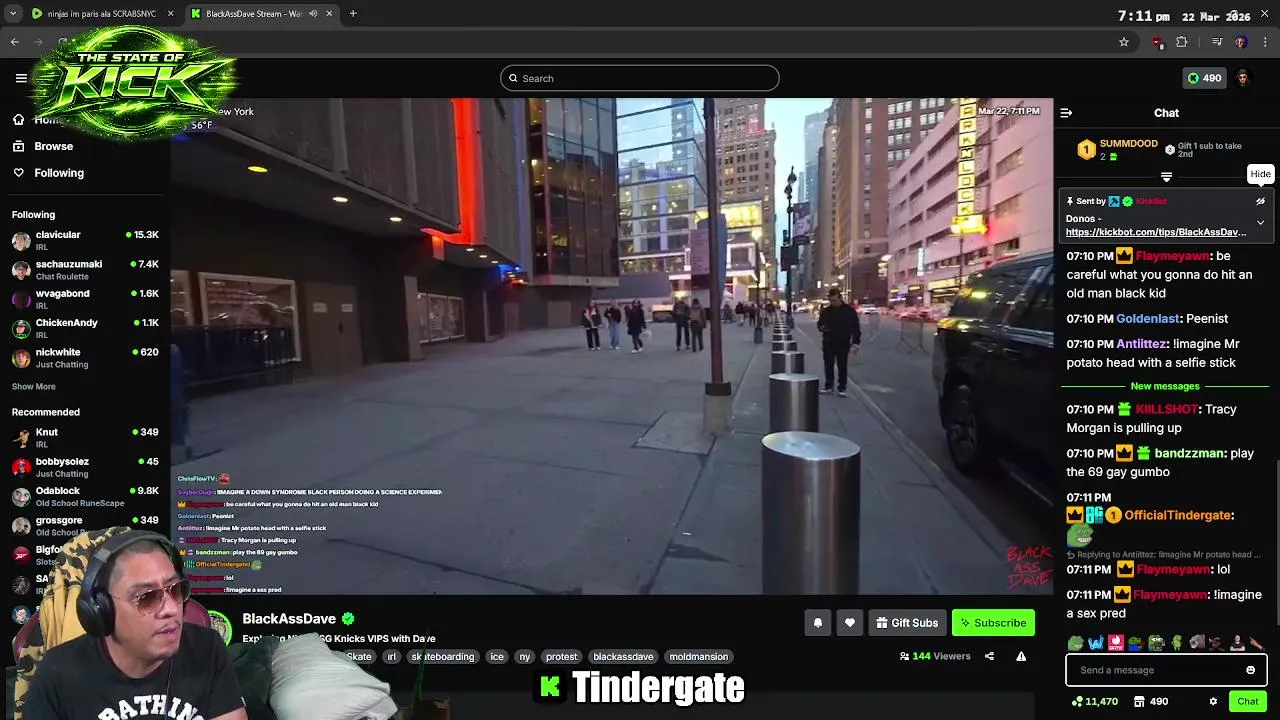Click the 144 Viewers count
This screenshot has height=720, width=1280.
click(x=935, y=657)
